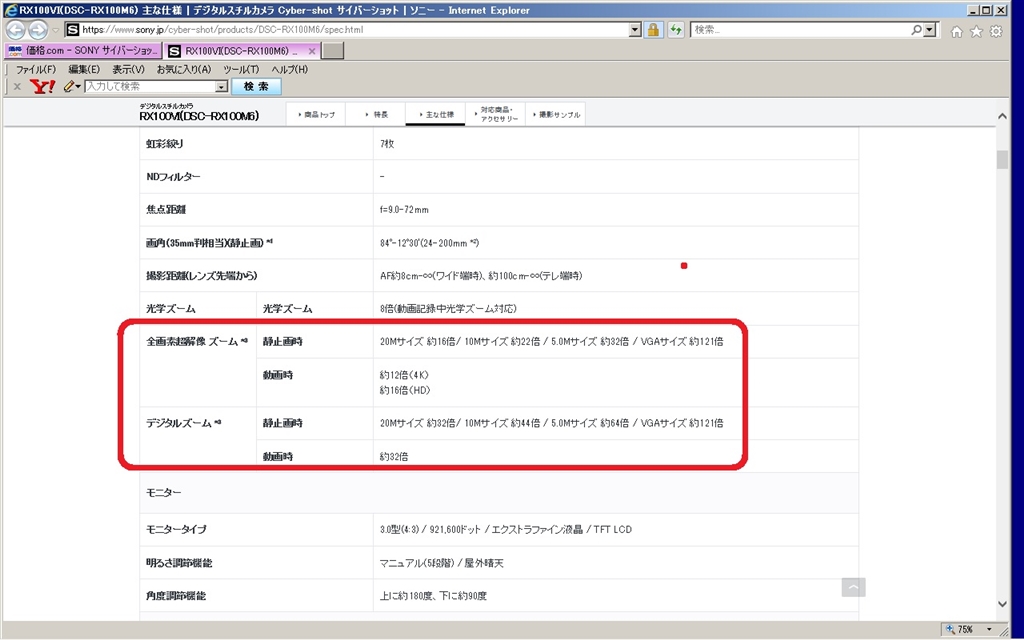Open the 表示(V) menu

click(129, 69)
